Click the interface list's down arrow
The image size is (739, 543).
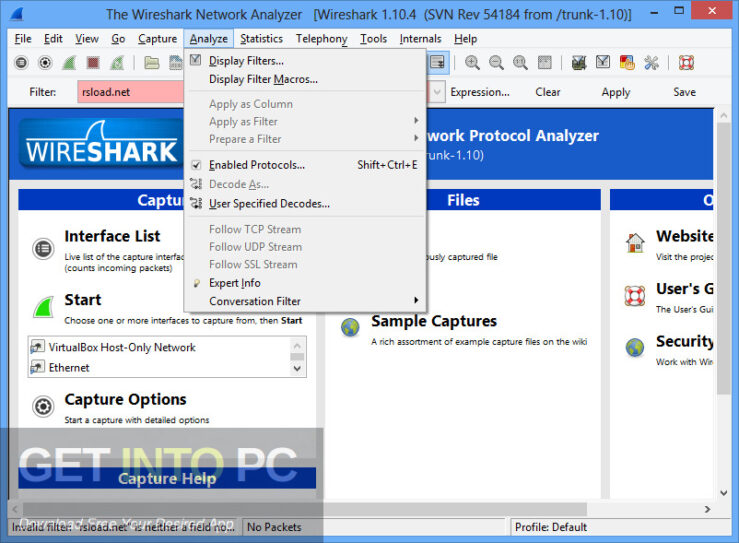click(x=297, y=369)
